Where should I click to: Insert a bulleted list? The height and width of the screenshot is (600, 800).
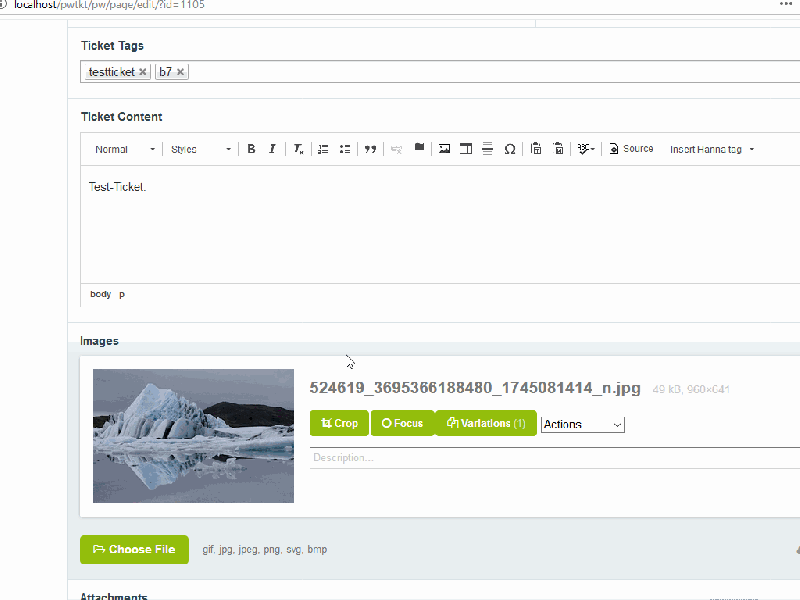click(x=345, y=148)
